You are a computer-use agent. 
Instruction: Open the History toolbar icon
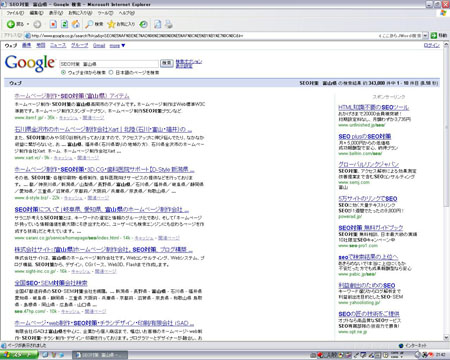[144, 24]
